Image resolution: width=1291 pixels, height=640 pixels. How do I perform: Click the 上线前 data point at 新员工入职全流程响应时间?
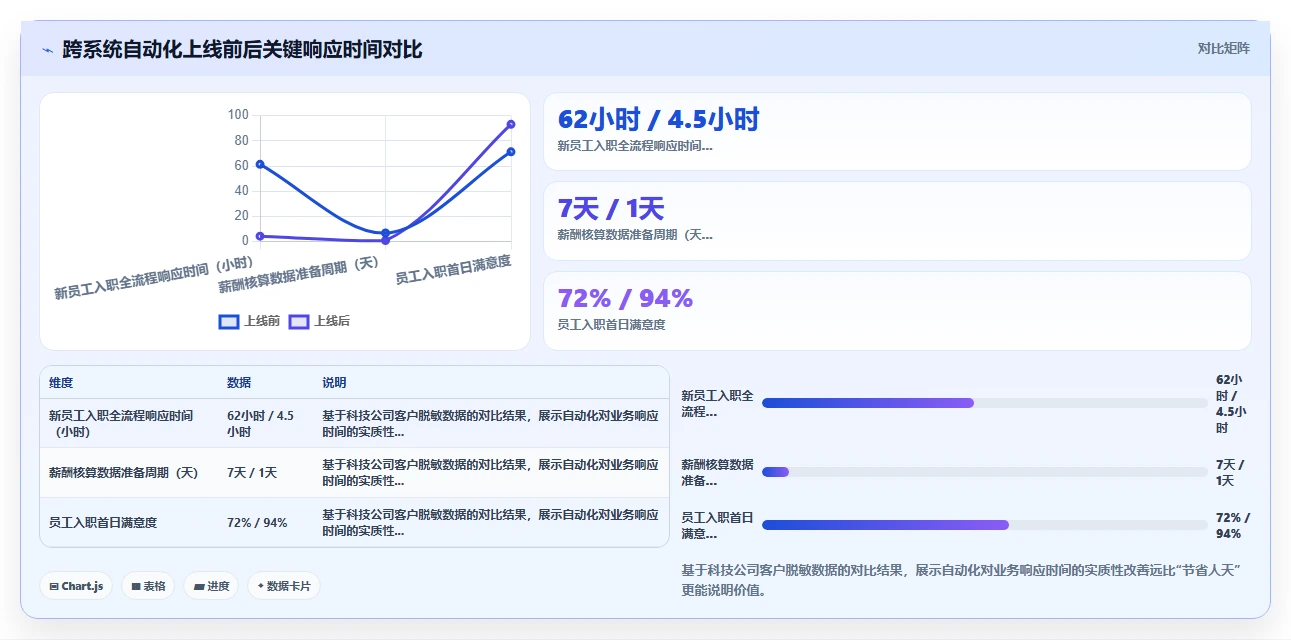tap(260, 164)
